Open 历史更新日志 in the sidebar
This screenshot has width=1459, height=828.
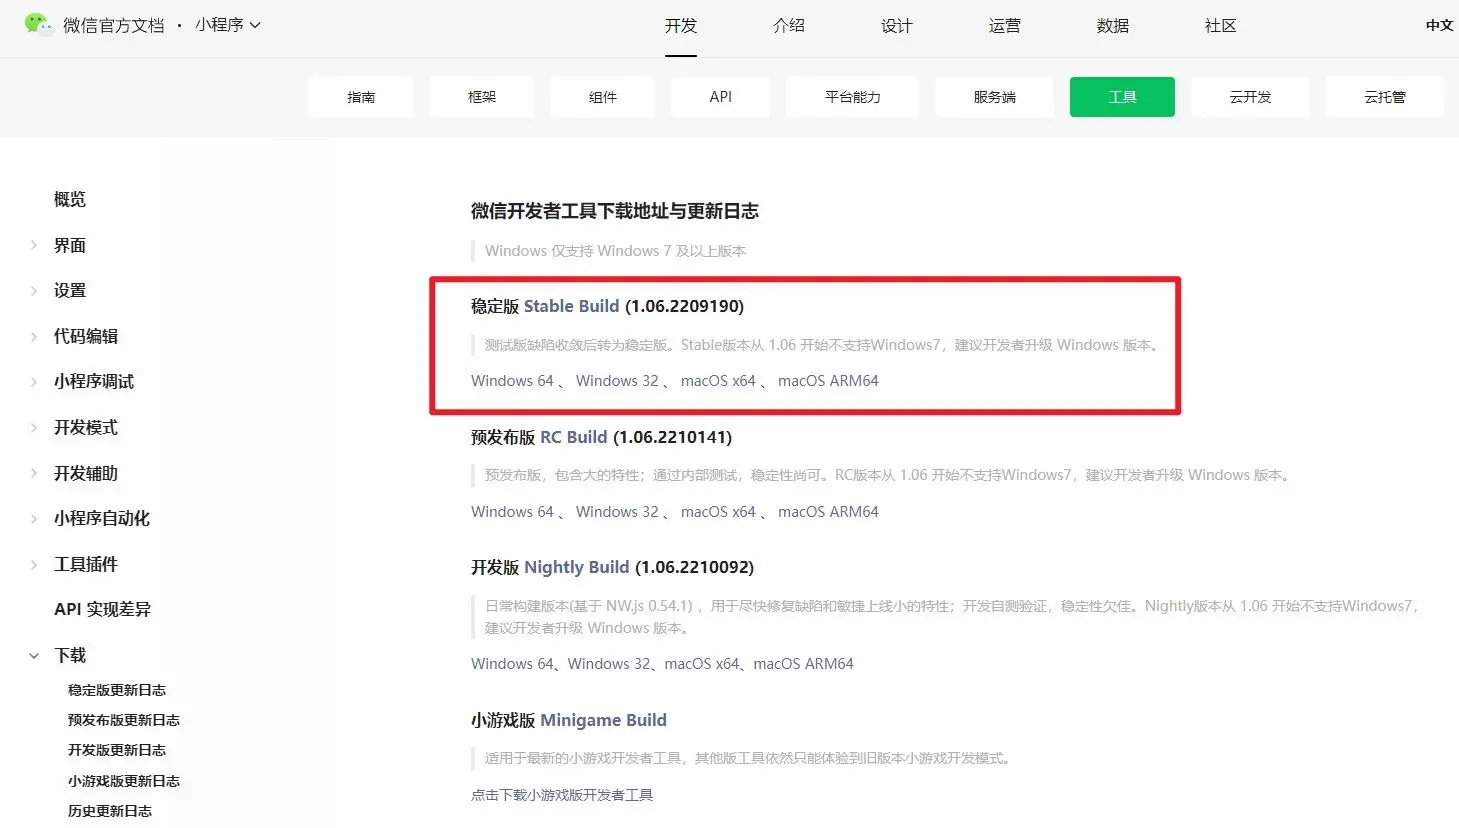109,810
